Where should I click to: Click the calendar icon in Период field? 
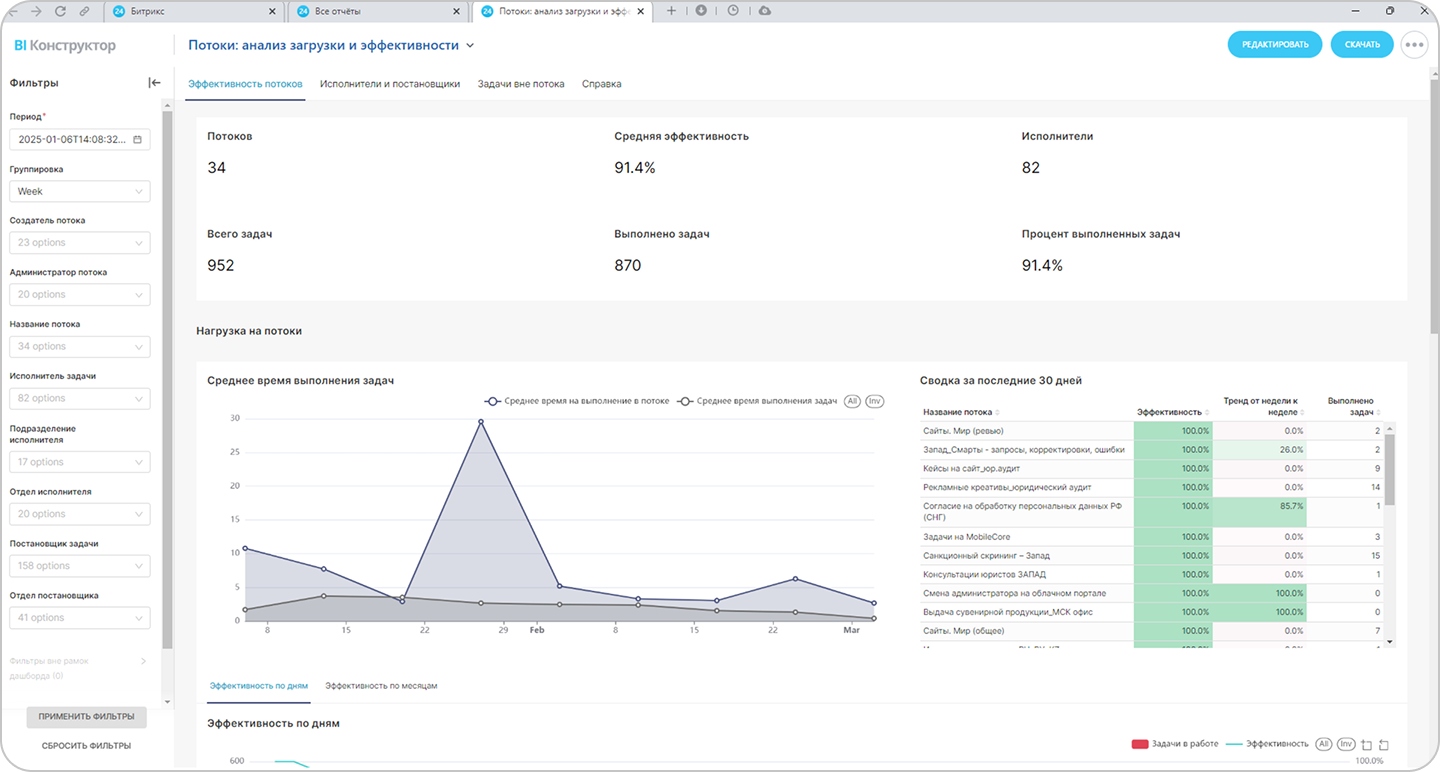point(137,140)
